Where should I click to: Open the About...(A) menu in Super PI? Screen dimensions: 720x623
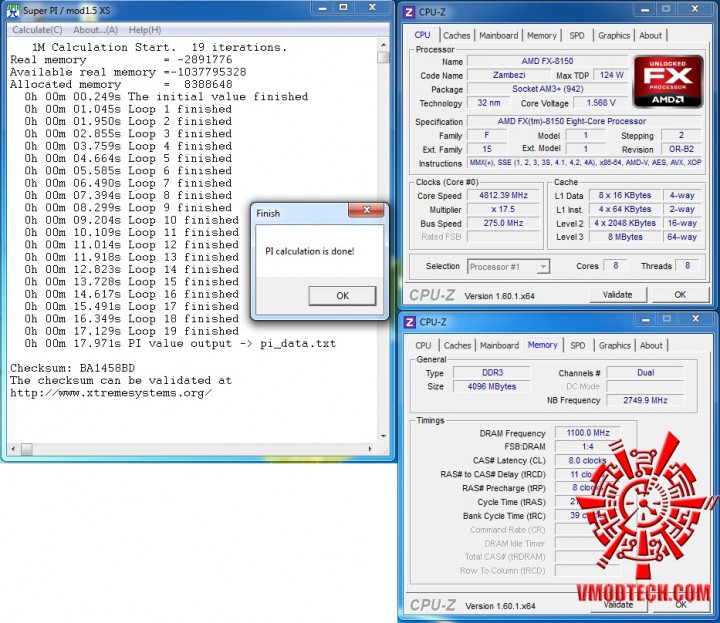point(96,30)
